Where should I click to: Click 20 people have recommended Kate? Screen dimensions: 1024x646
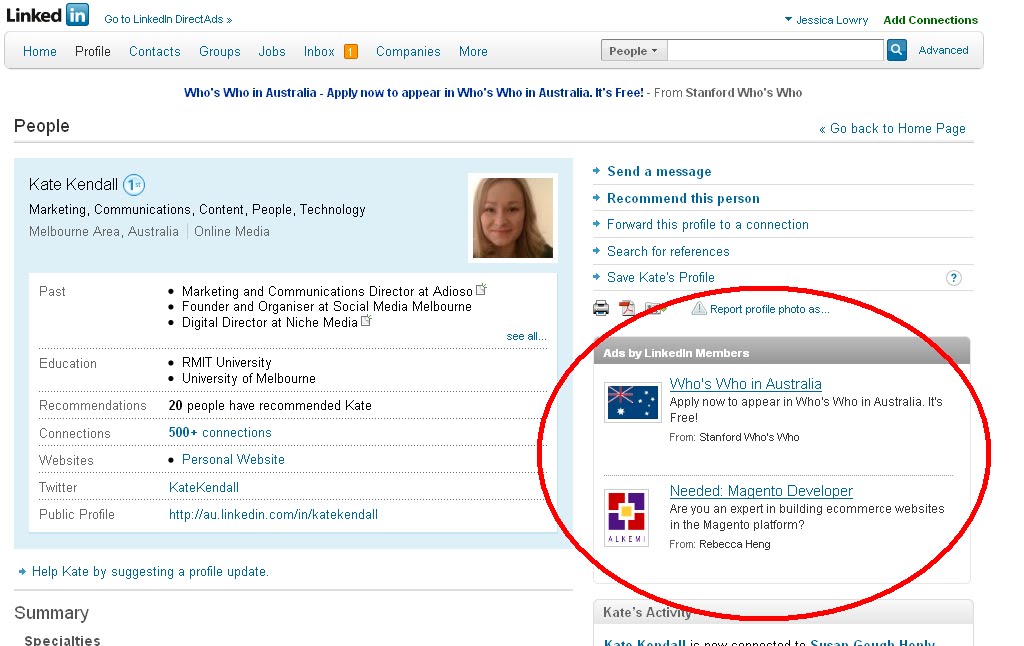pyautogui.click(x=270, y=406)
